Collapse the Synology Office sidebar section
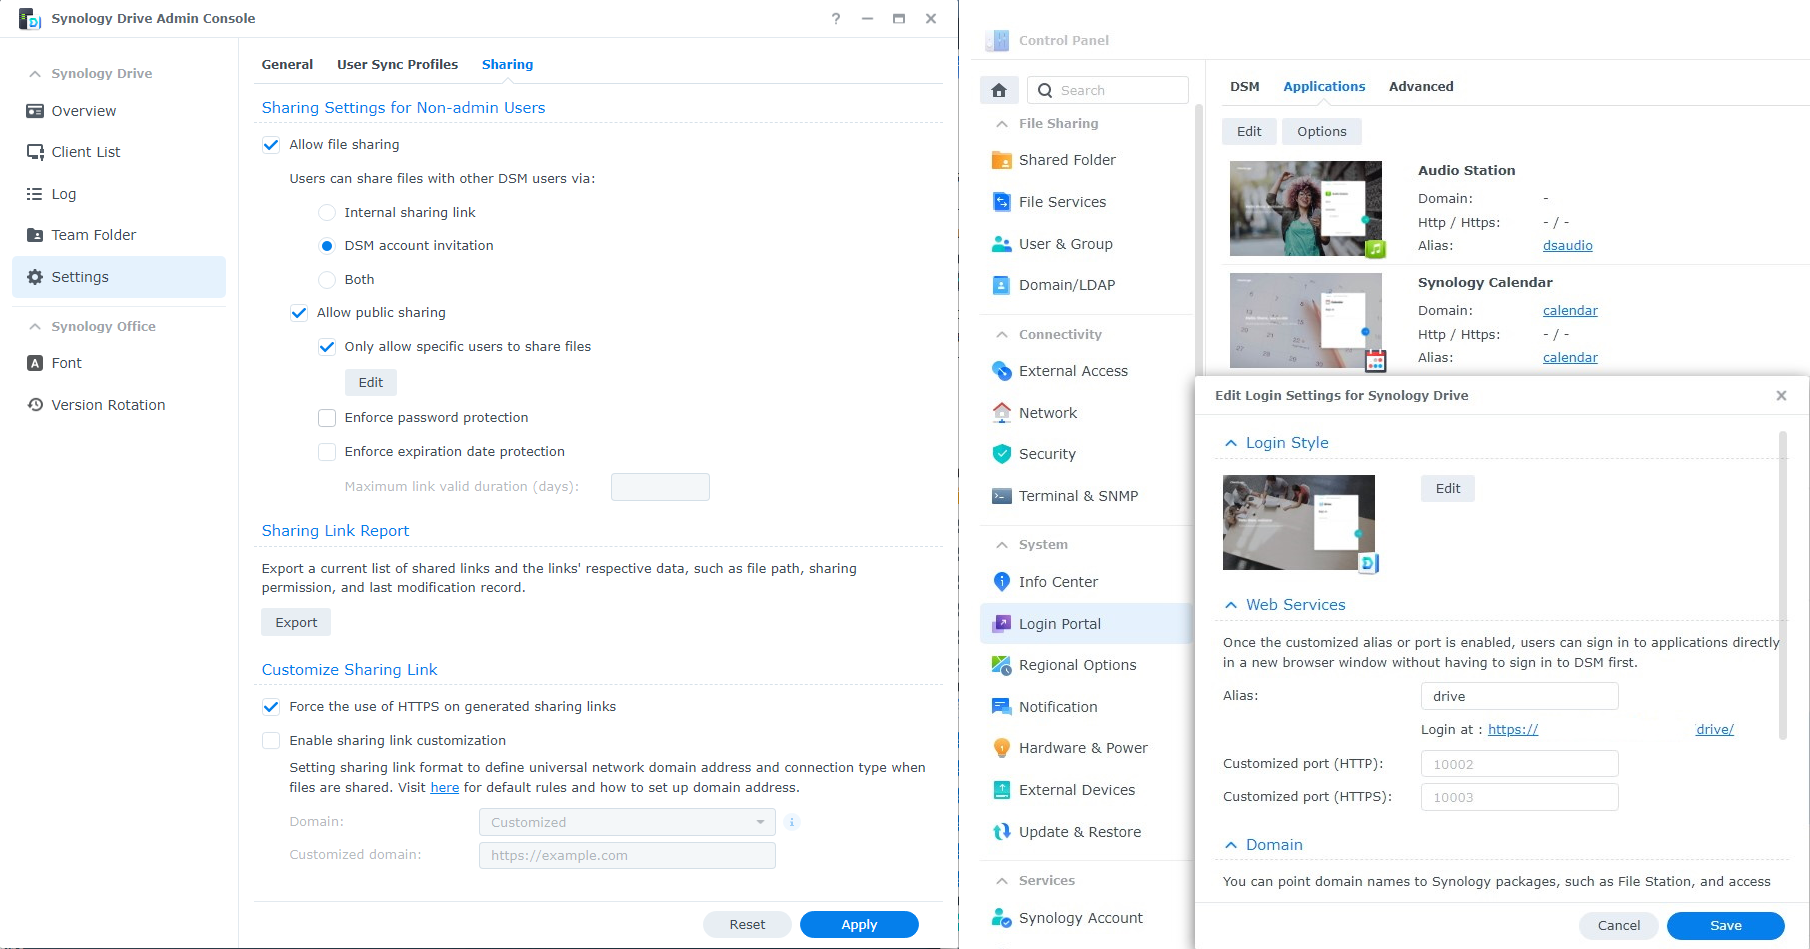Image resolution: width=1810 pixels, height=949 pixels. tap(35, 327)
